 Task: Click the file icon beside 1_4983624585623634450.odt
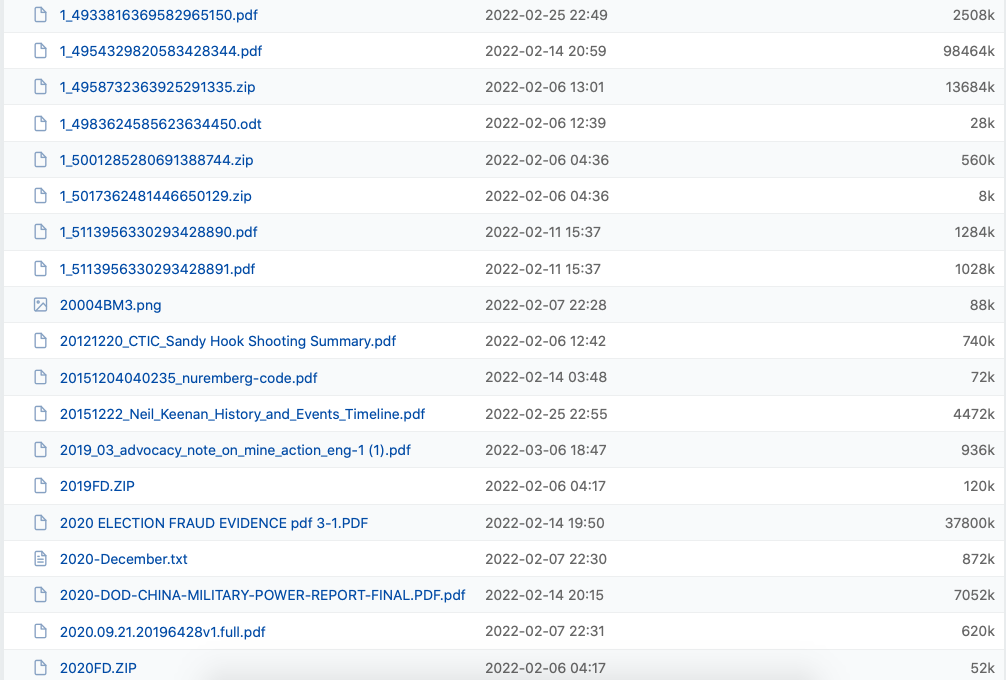[x=40, y=123]
